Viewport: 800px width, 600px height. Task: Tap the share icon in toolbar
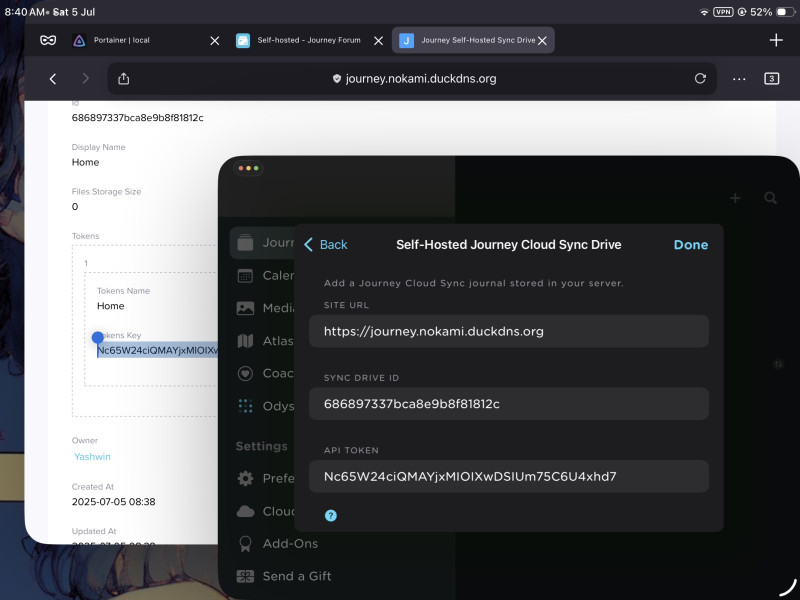124,79
